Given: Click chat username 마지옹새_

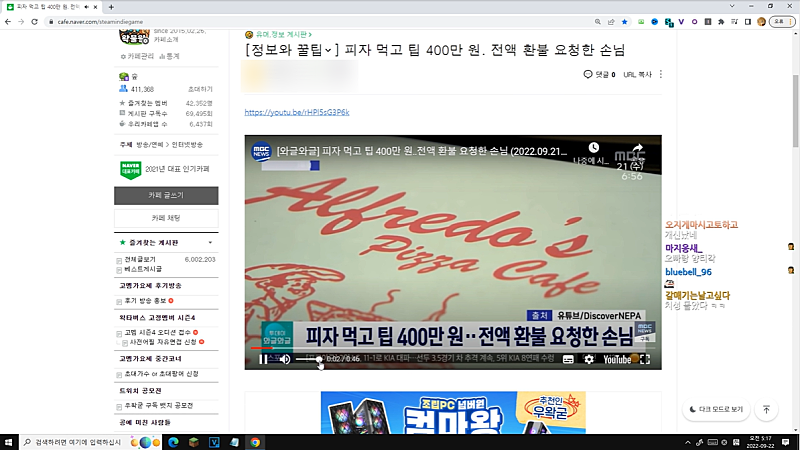Looking at the screenshot, I should click(684, 248).
